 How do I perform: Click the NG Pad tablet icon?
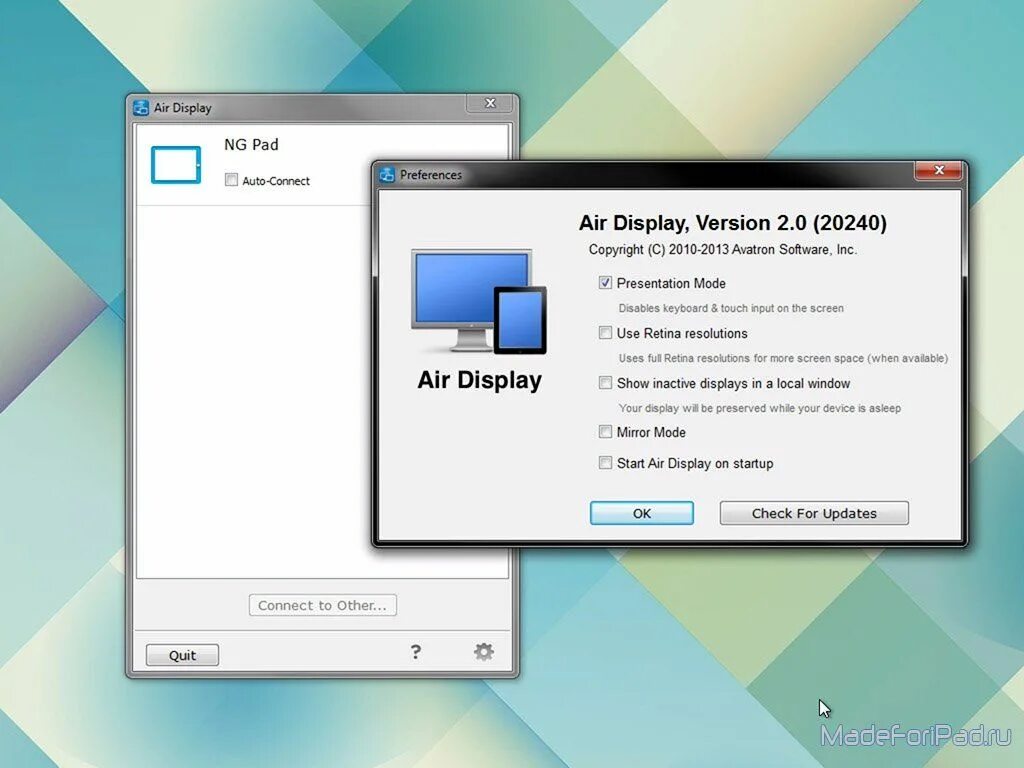[x=176, y=165]
